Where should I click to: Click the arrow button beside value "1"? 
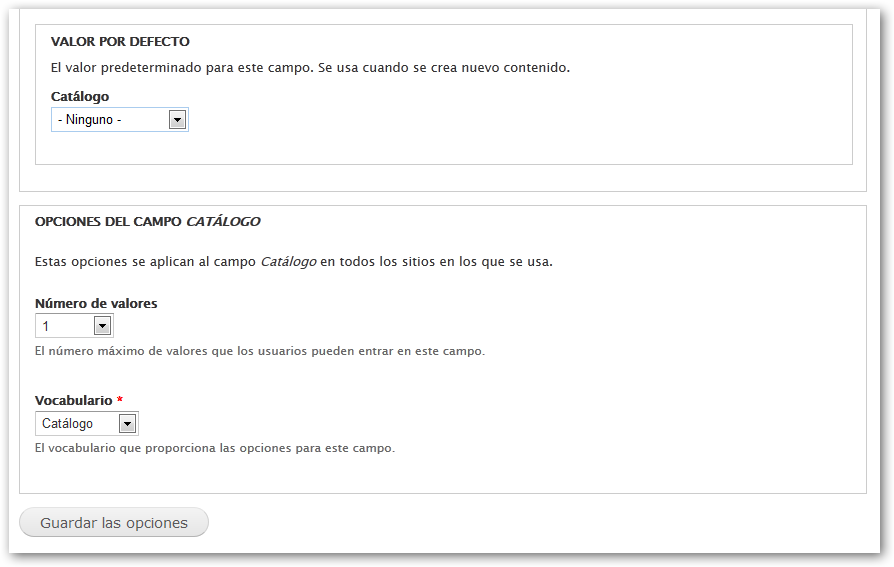point(102,326)
